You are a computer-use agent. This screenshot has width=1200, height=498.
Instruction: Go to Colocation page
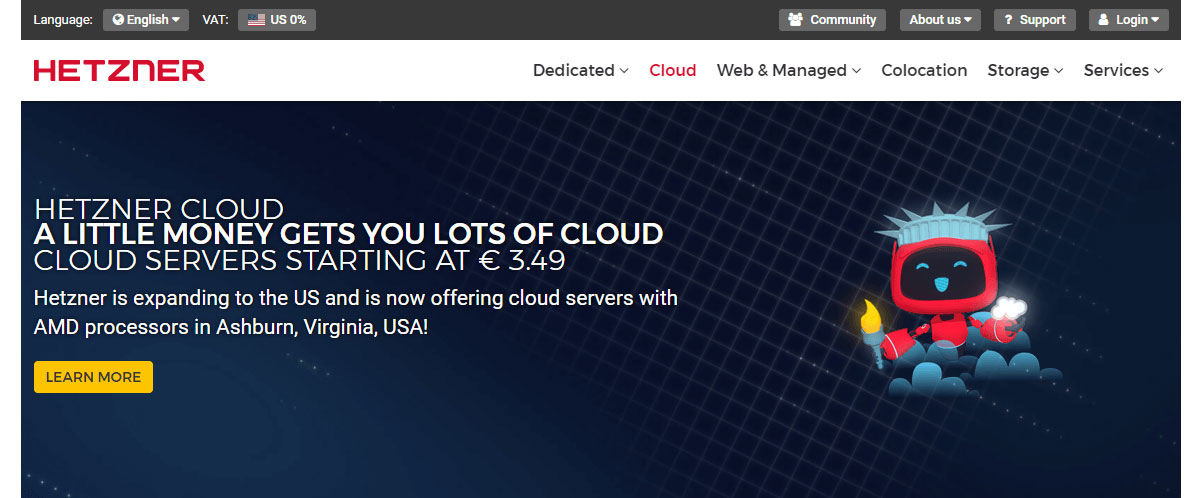click(924, 70)
